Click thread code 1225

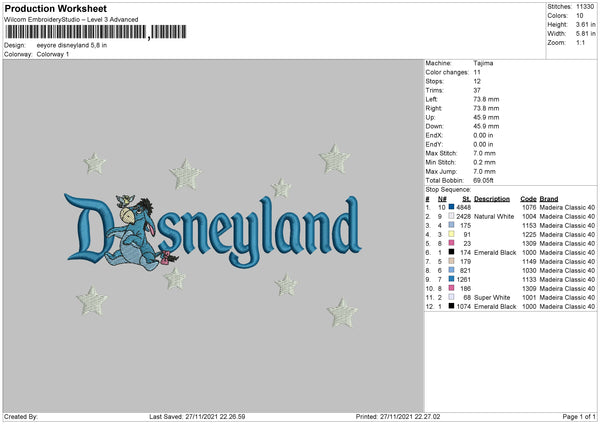click(529, 235)
